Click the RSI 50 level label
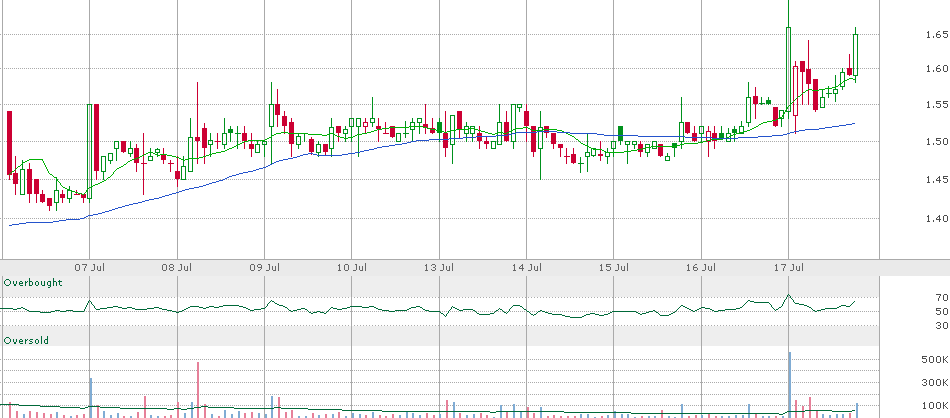Screen dimensions: 950x418 point(942,312)
